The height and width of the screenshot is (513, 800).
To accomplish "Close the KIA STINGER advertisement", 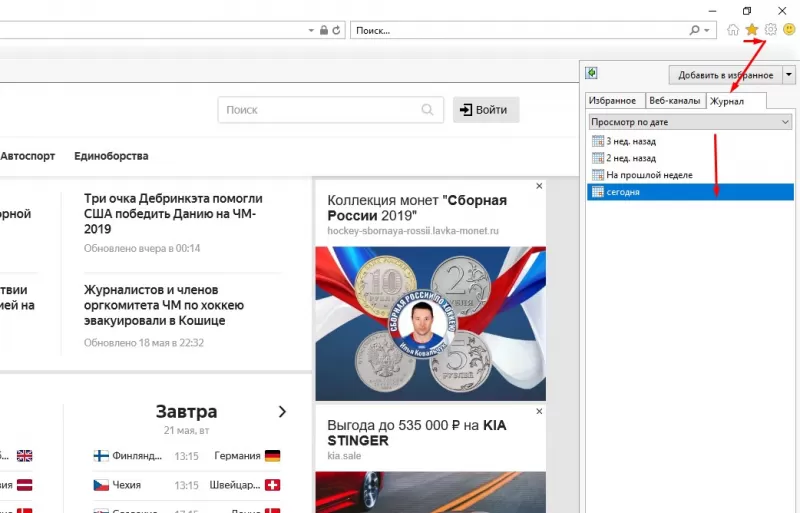I will click(x=539, y=411).
